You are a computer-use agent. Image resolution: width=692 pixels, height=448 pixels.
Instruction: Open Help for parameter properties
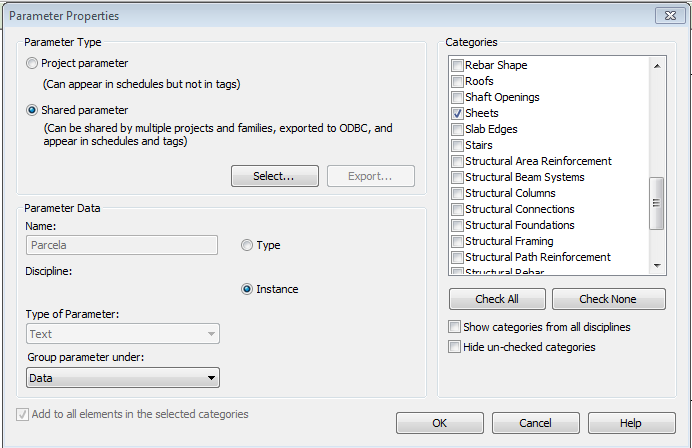tap(630, 423)
